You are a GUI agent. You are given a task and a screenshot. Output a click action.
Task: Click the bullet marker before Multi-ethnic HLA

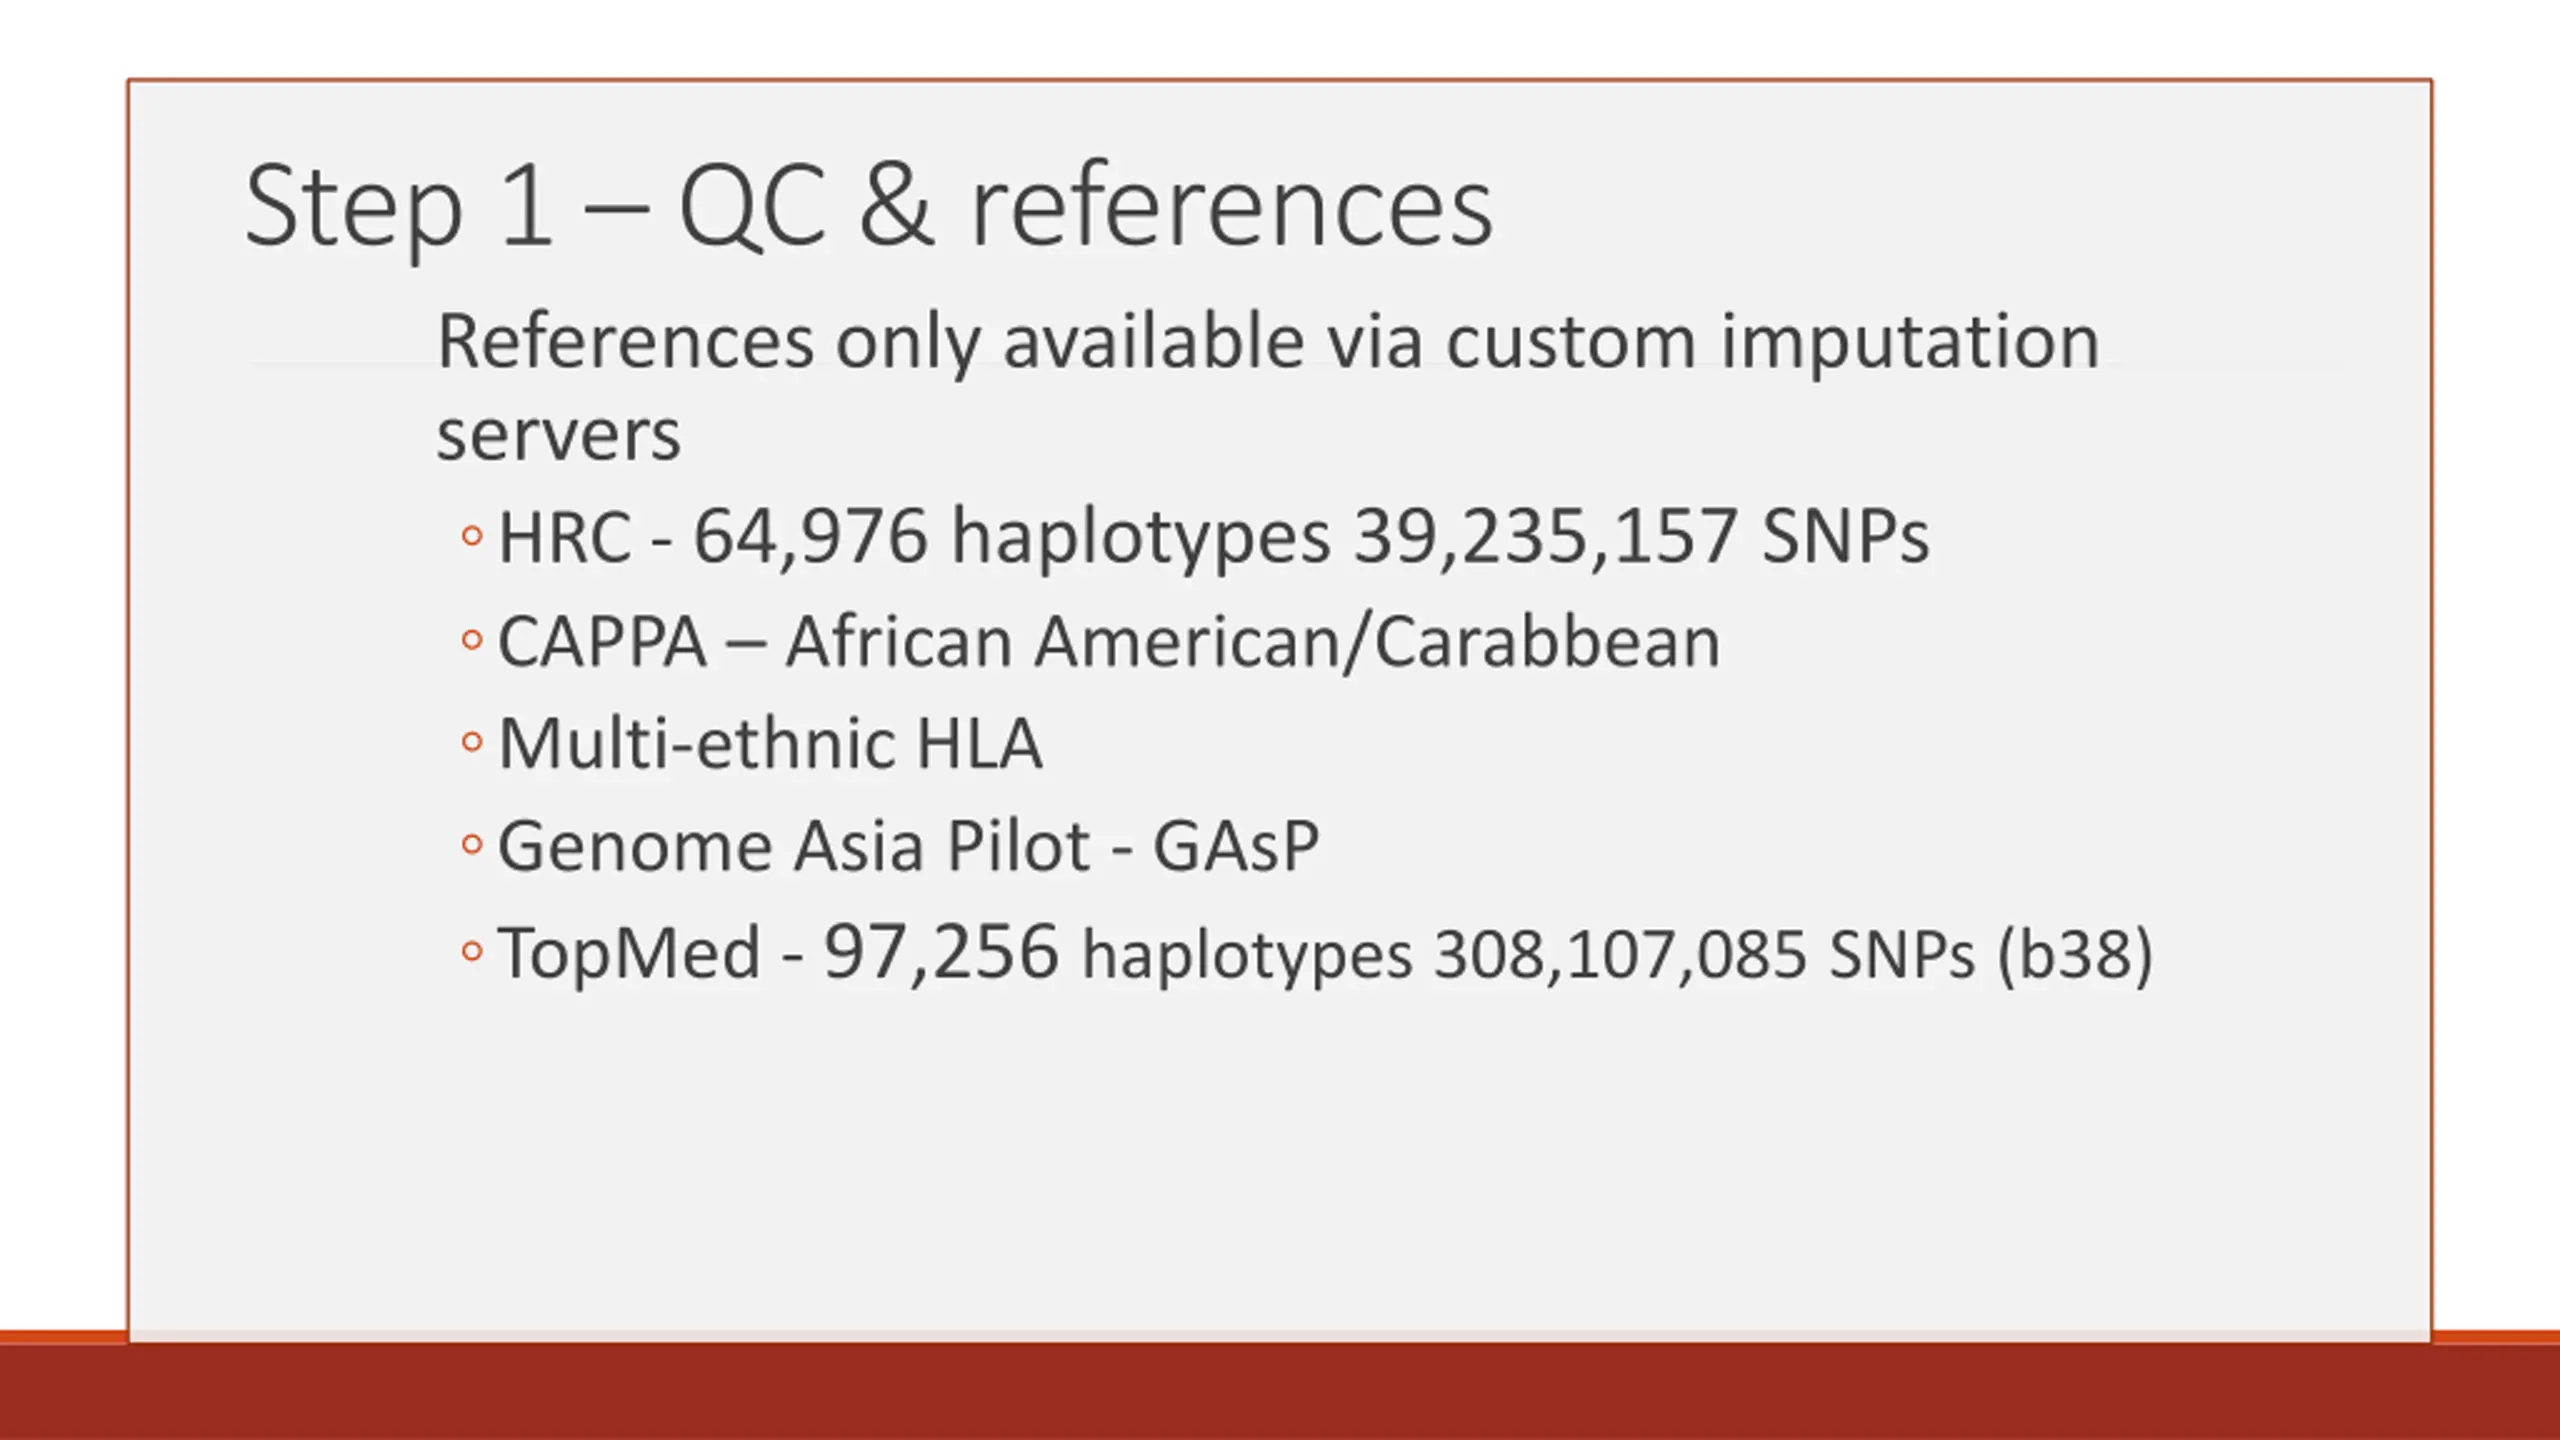click(472, 743)
